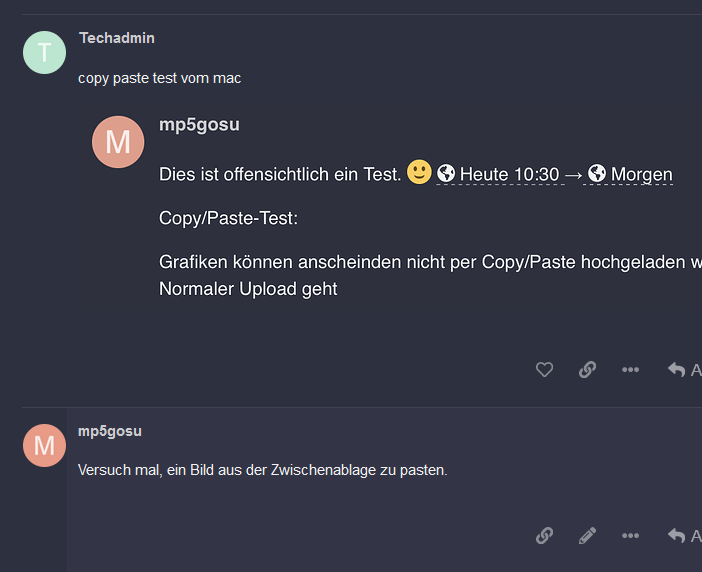
Task: Copy the link of Techadmin's post
Action: pyautogui.click(x=587, y=370)
